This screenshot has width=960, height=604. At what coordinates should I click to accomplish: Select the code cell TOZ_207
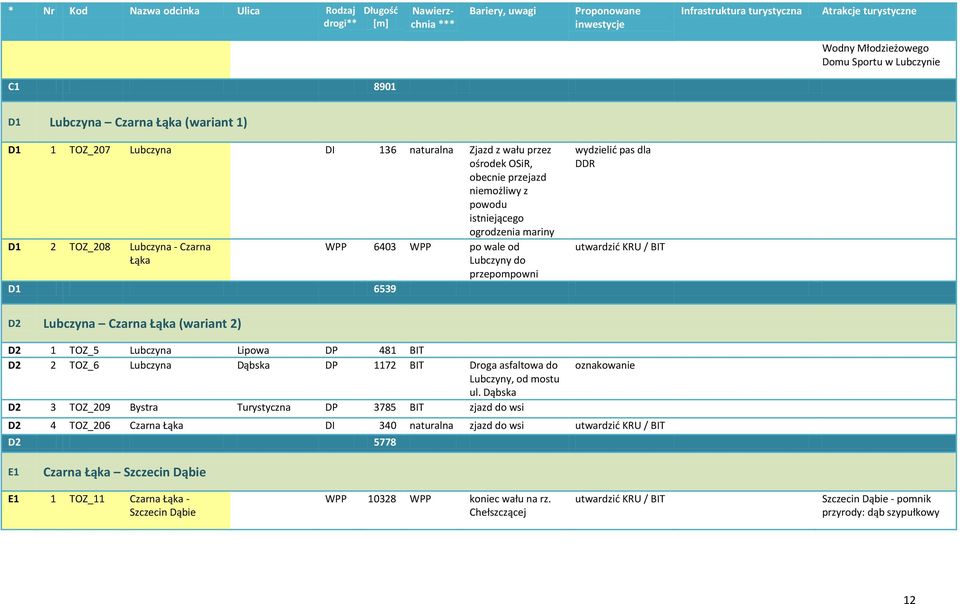89,150
